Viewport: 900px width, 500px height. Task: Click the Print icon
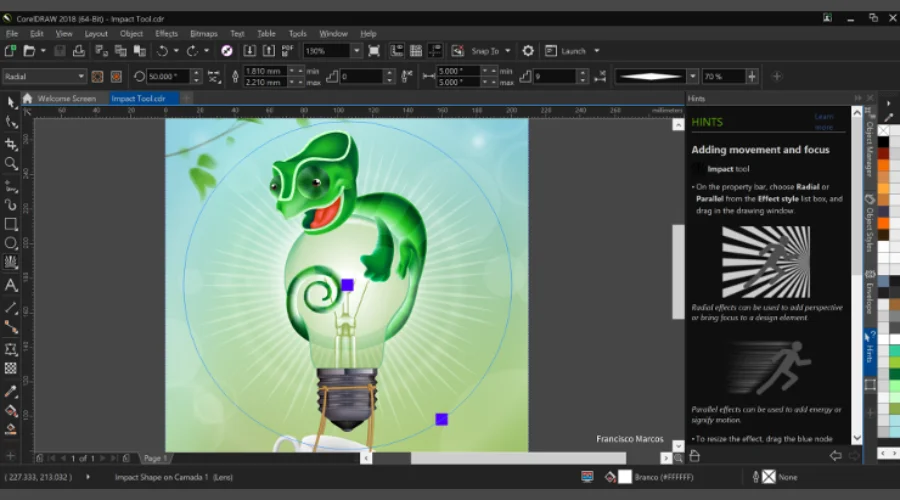(x=79, y=51)
